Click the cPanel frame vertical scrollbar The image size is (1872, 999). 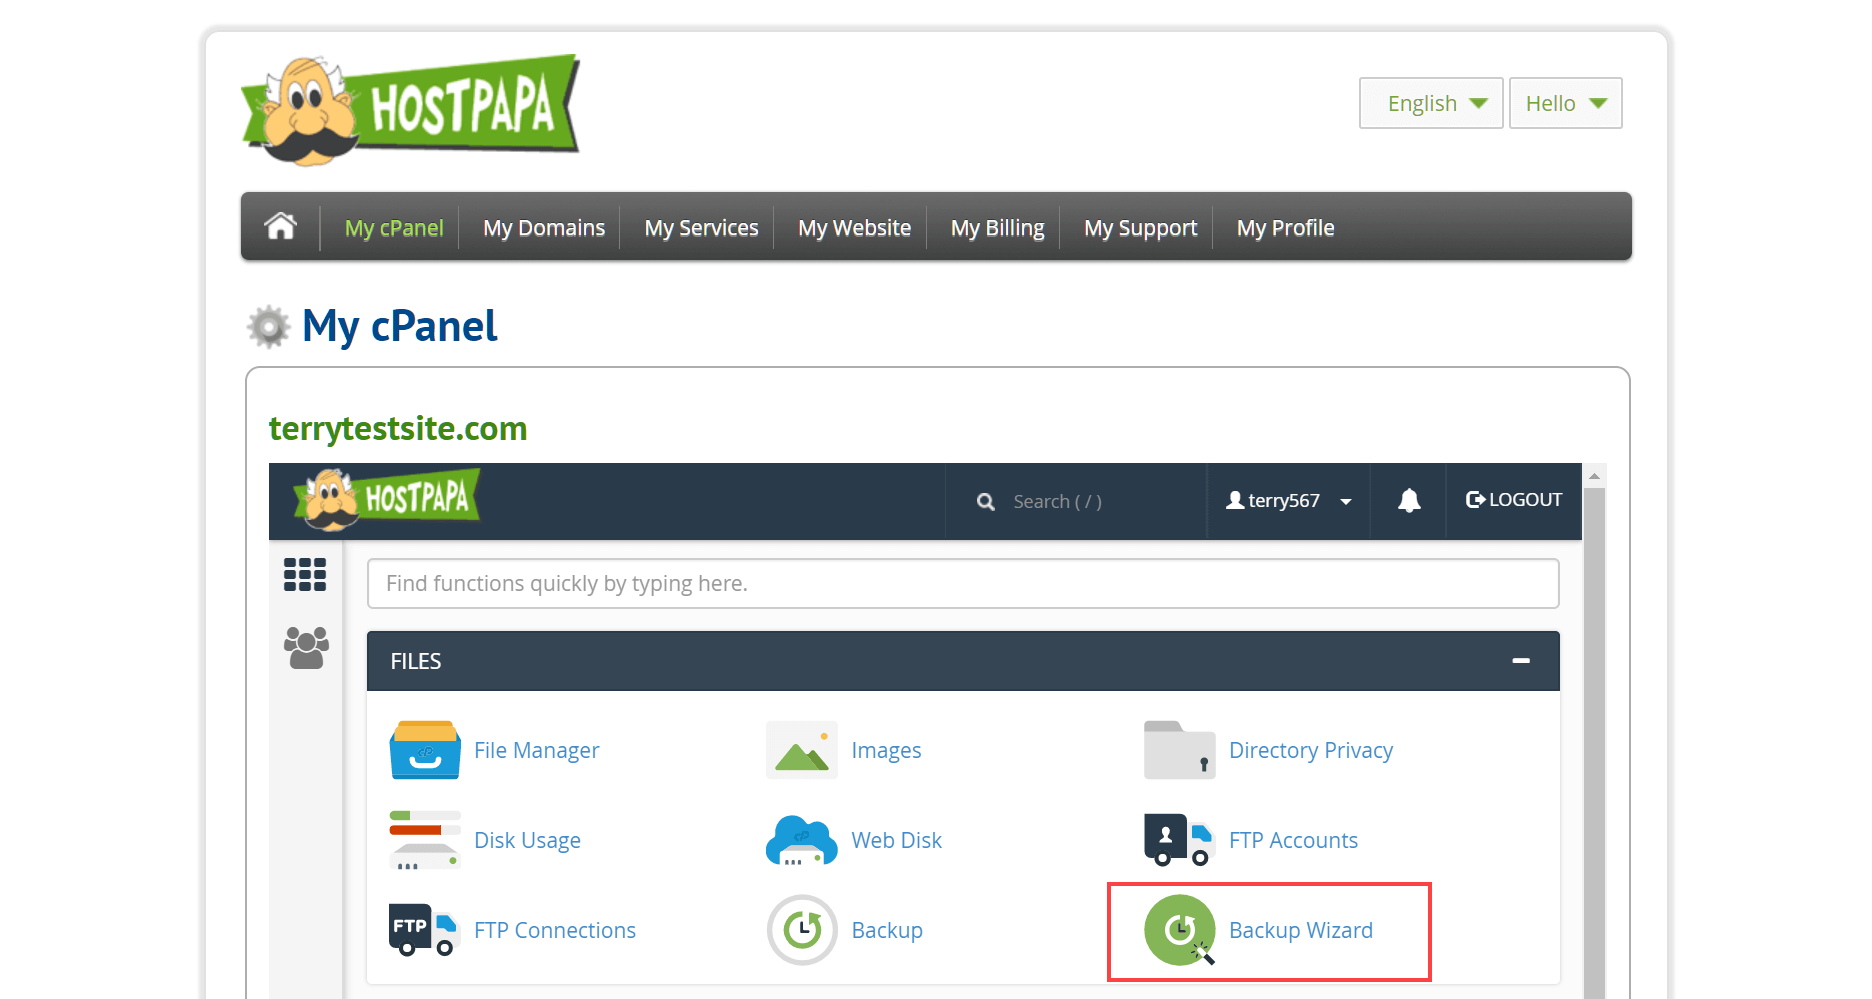click(x=1595, y=742)
